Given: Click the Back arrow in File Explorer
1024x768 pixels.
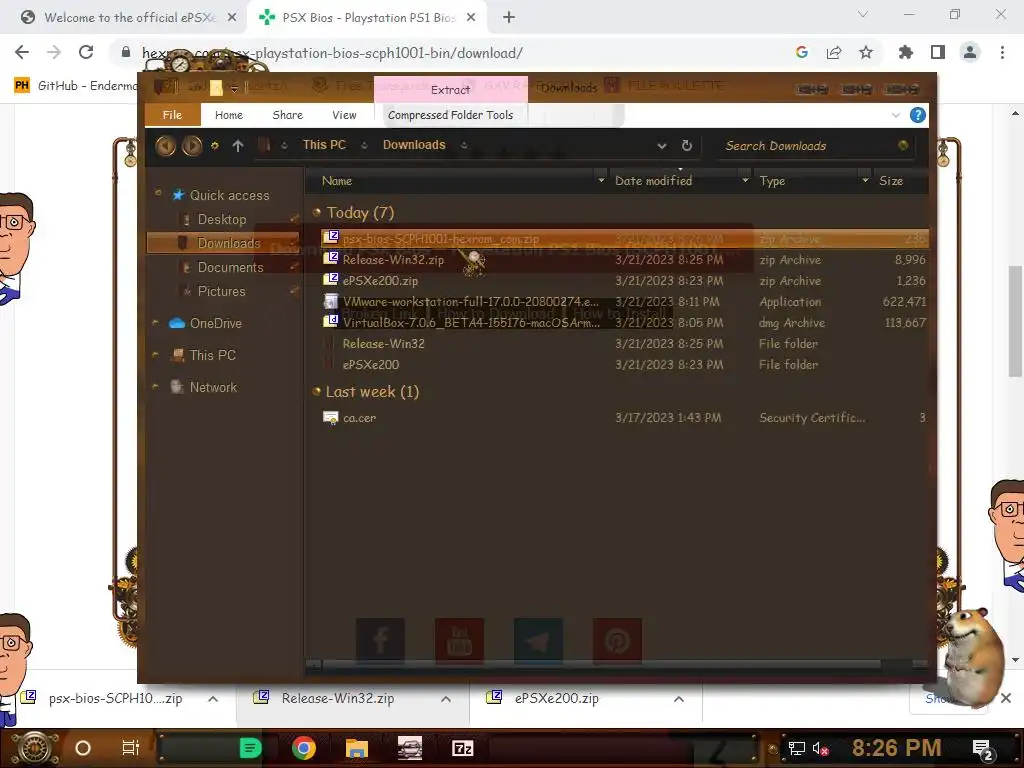Looking at the screenshot, I should (x=165, y=146).
